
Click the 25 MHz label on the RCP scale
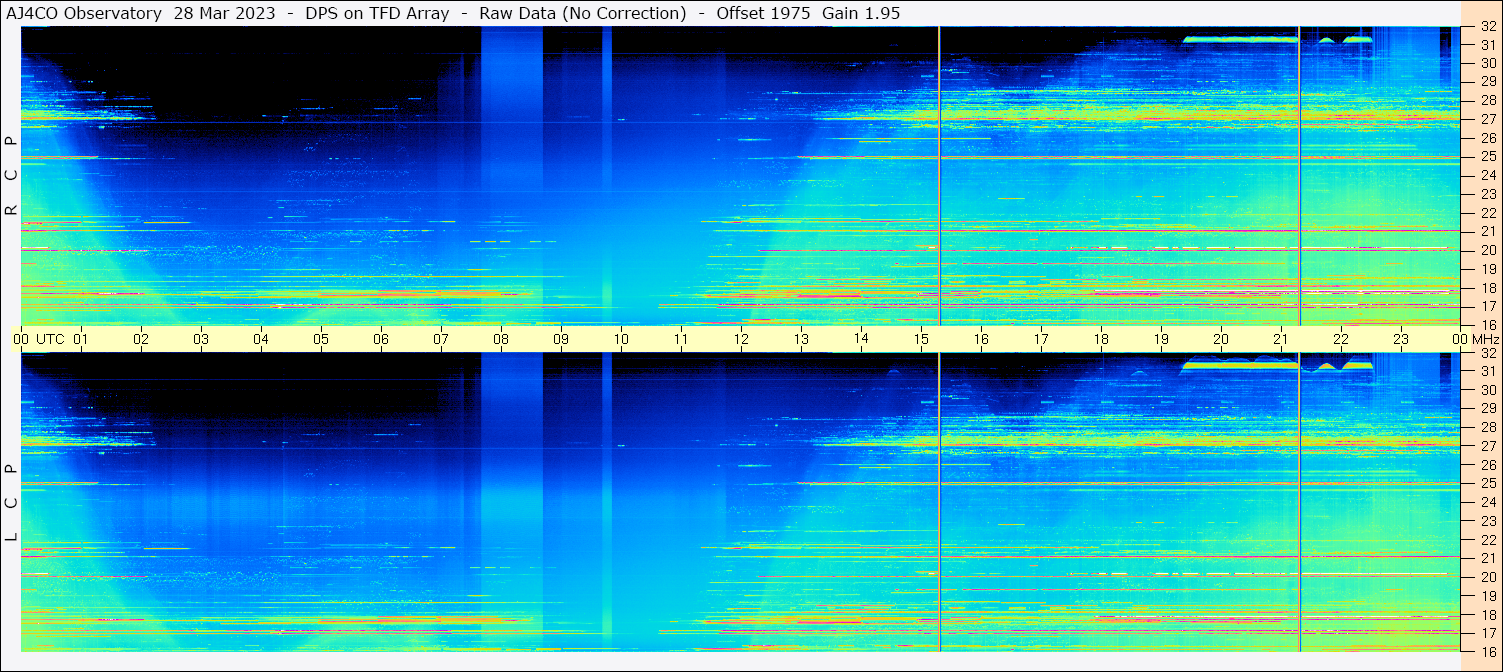pyautogui.click(x=1488, y=157)
